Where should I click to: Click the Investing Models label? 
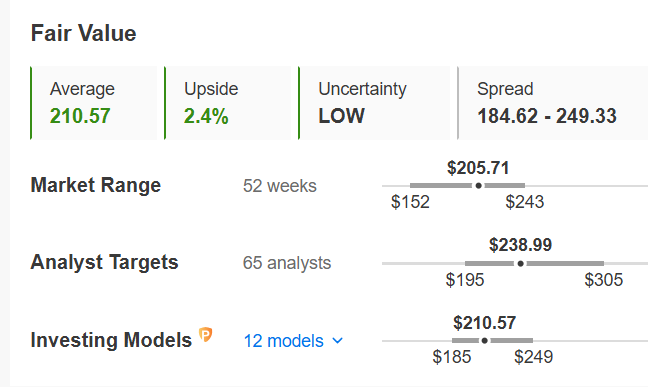pos(111,340)
